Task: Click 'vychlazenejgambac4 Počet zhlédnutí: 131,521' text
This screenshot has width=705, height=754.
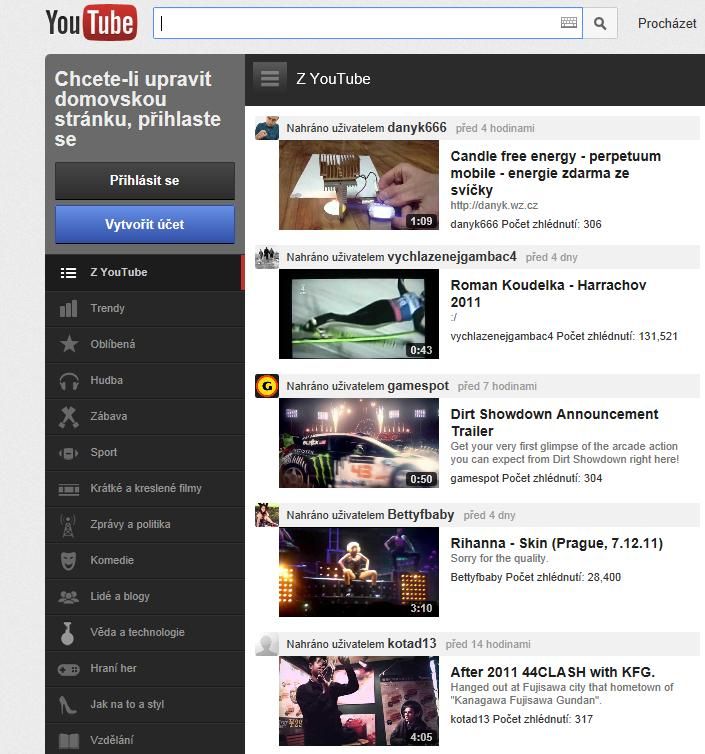Action: [x=564, y=336]
